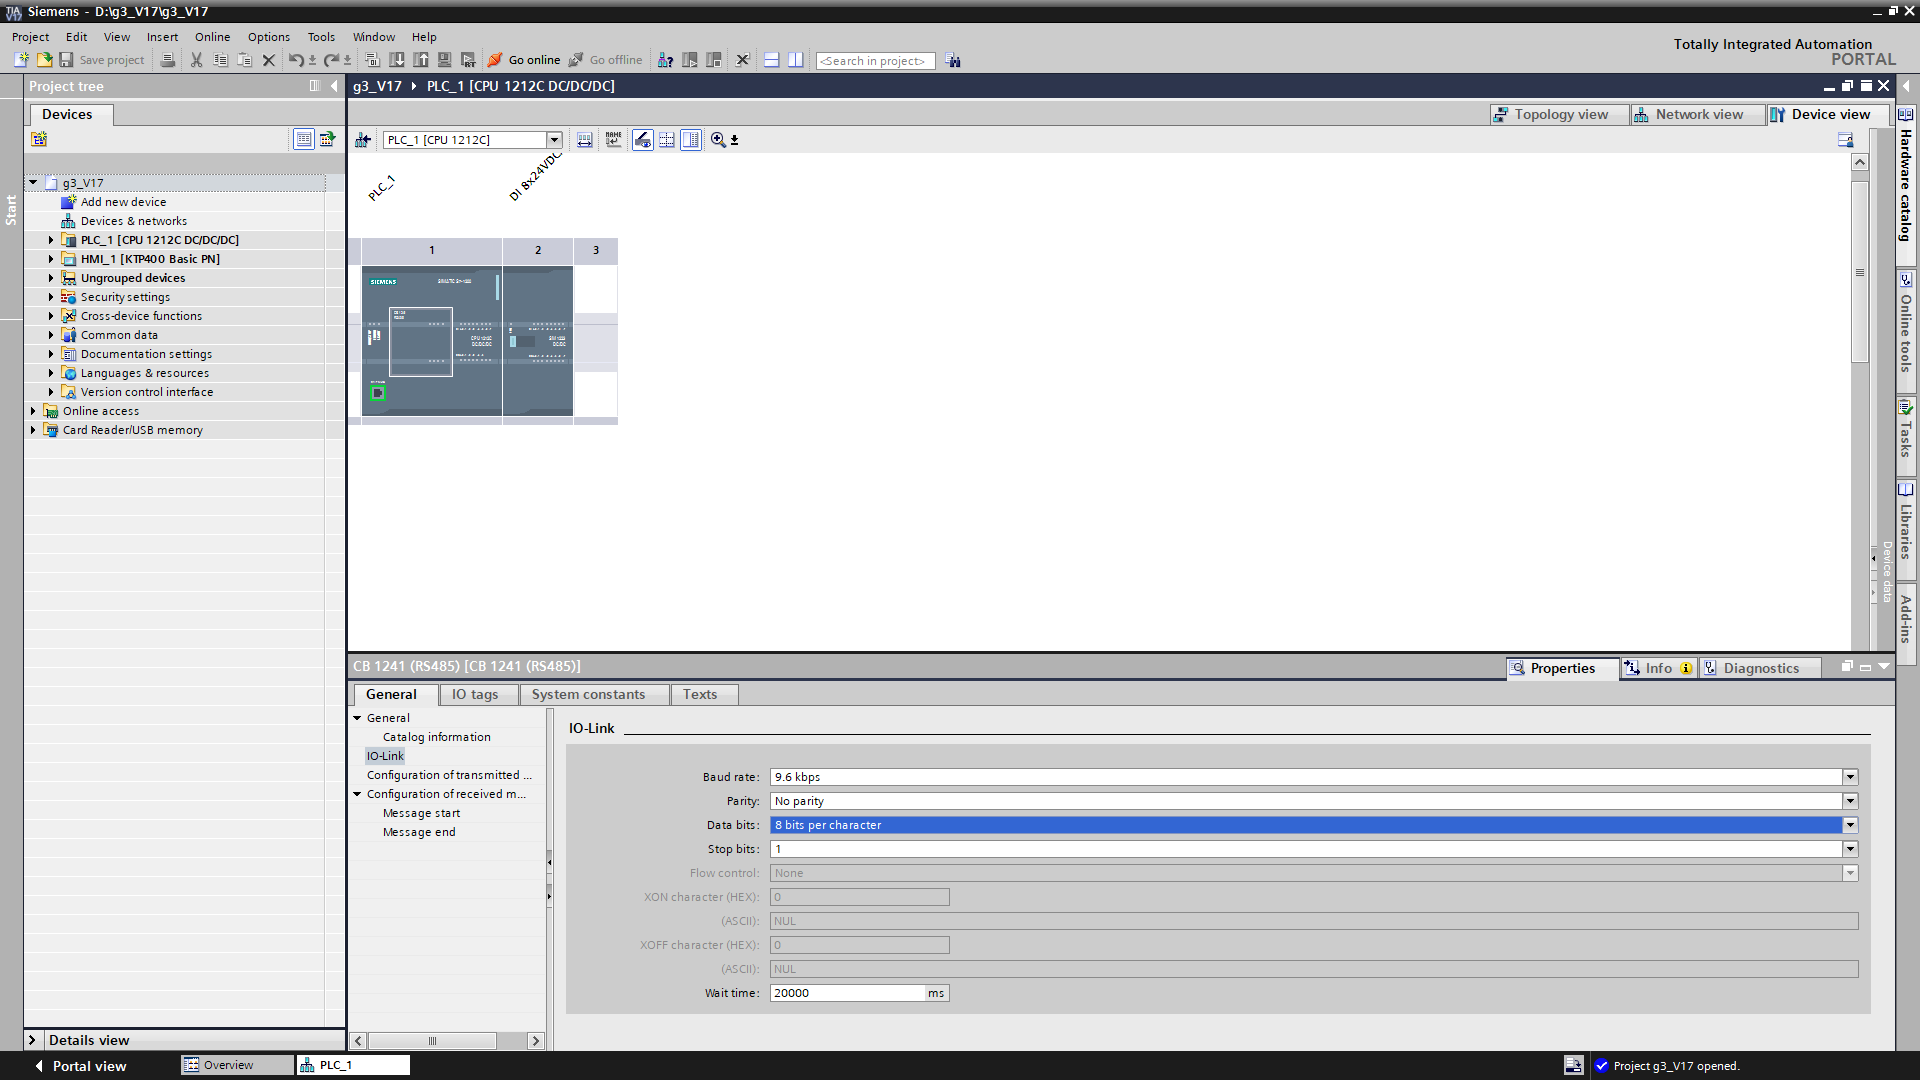Viewport: 1920px width, 1080px height.
Task: Click the binoculars search icon
Action: tap(953, 60)
